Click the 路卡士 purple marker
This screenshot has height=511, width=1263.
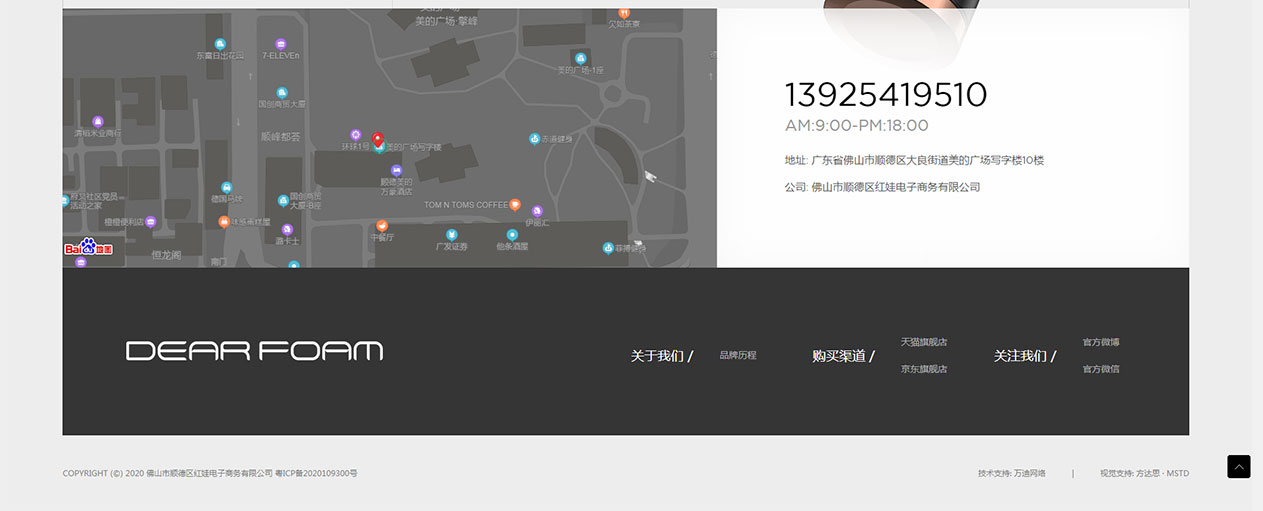coord(287,229)
